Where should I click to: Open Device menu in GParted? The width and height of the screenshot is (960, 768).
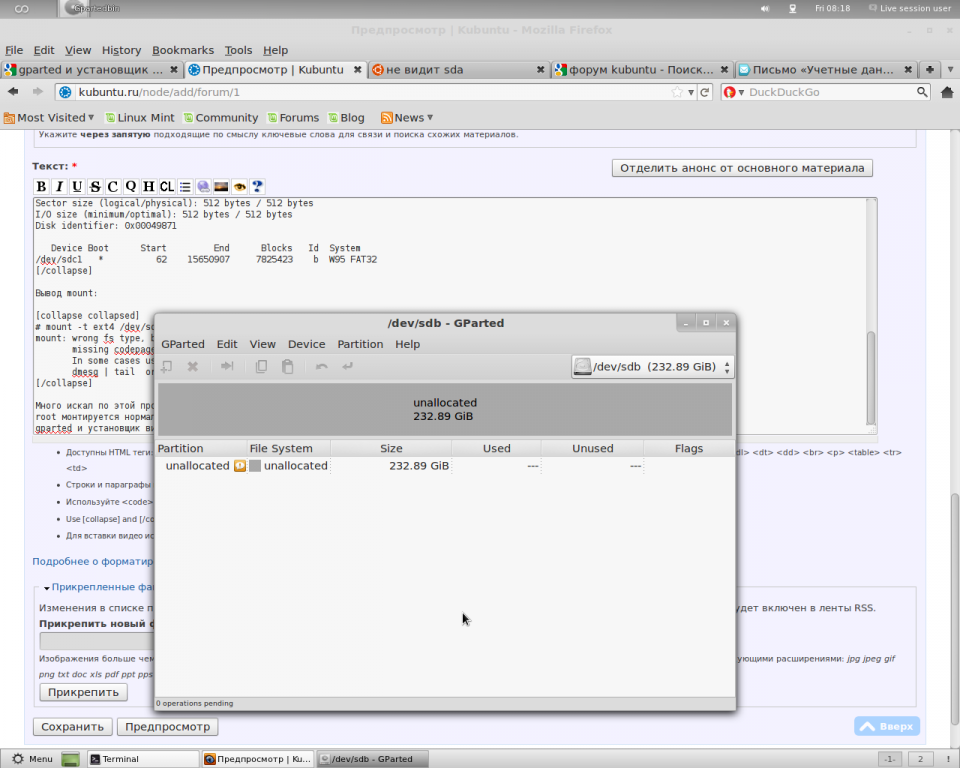[x=306, y=344]
